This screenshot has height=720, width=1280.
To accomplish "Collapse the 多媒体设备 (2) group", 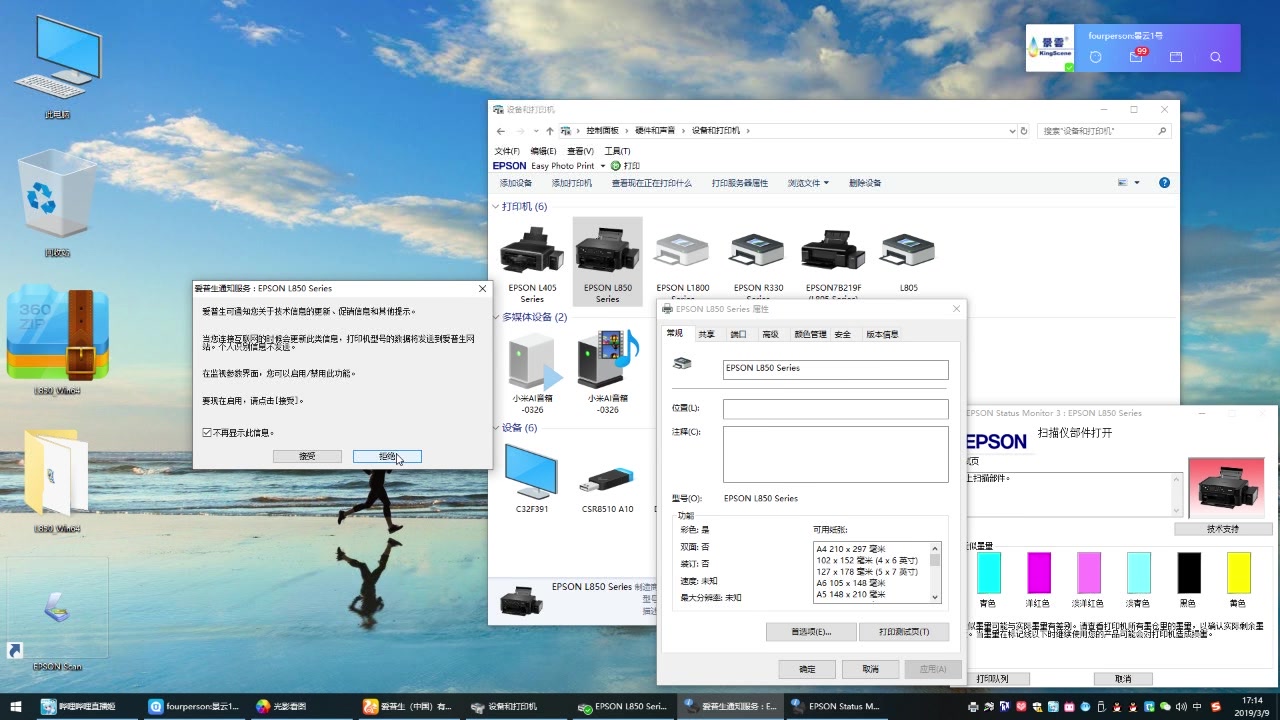I will coord(496,317).
